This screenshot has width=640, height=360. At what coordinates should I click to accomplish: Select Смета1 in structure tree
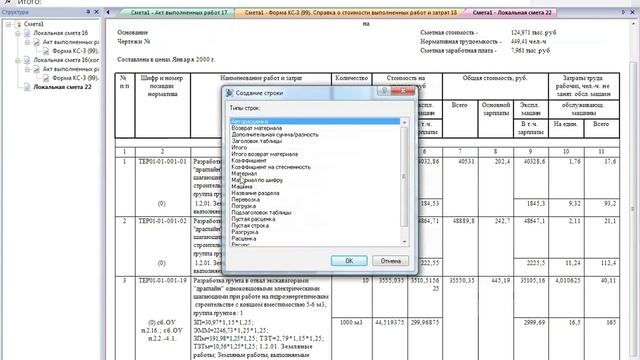tap(33, 24)
